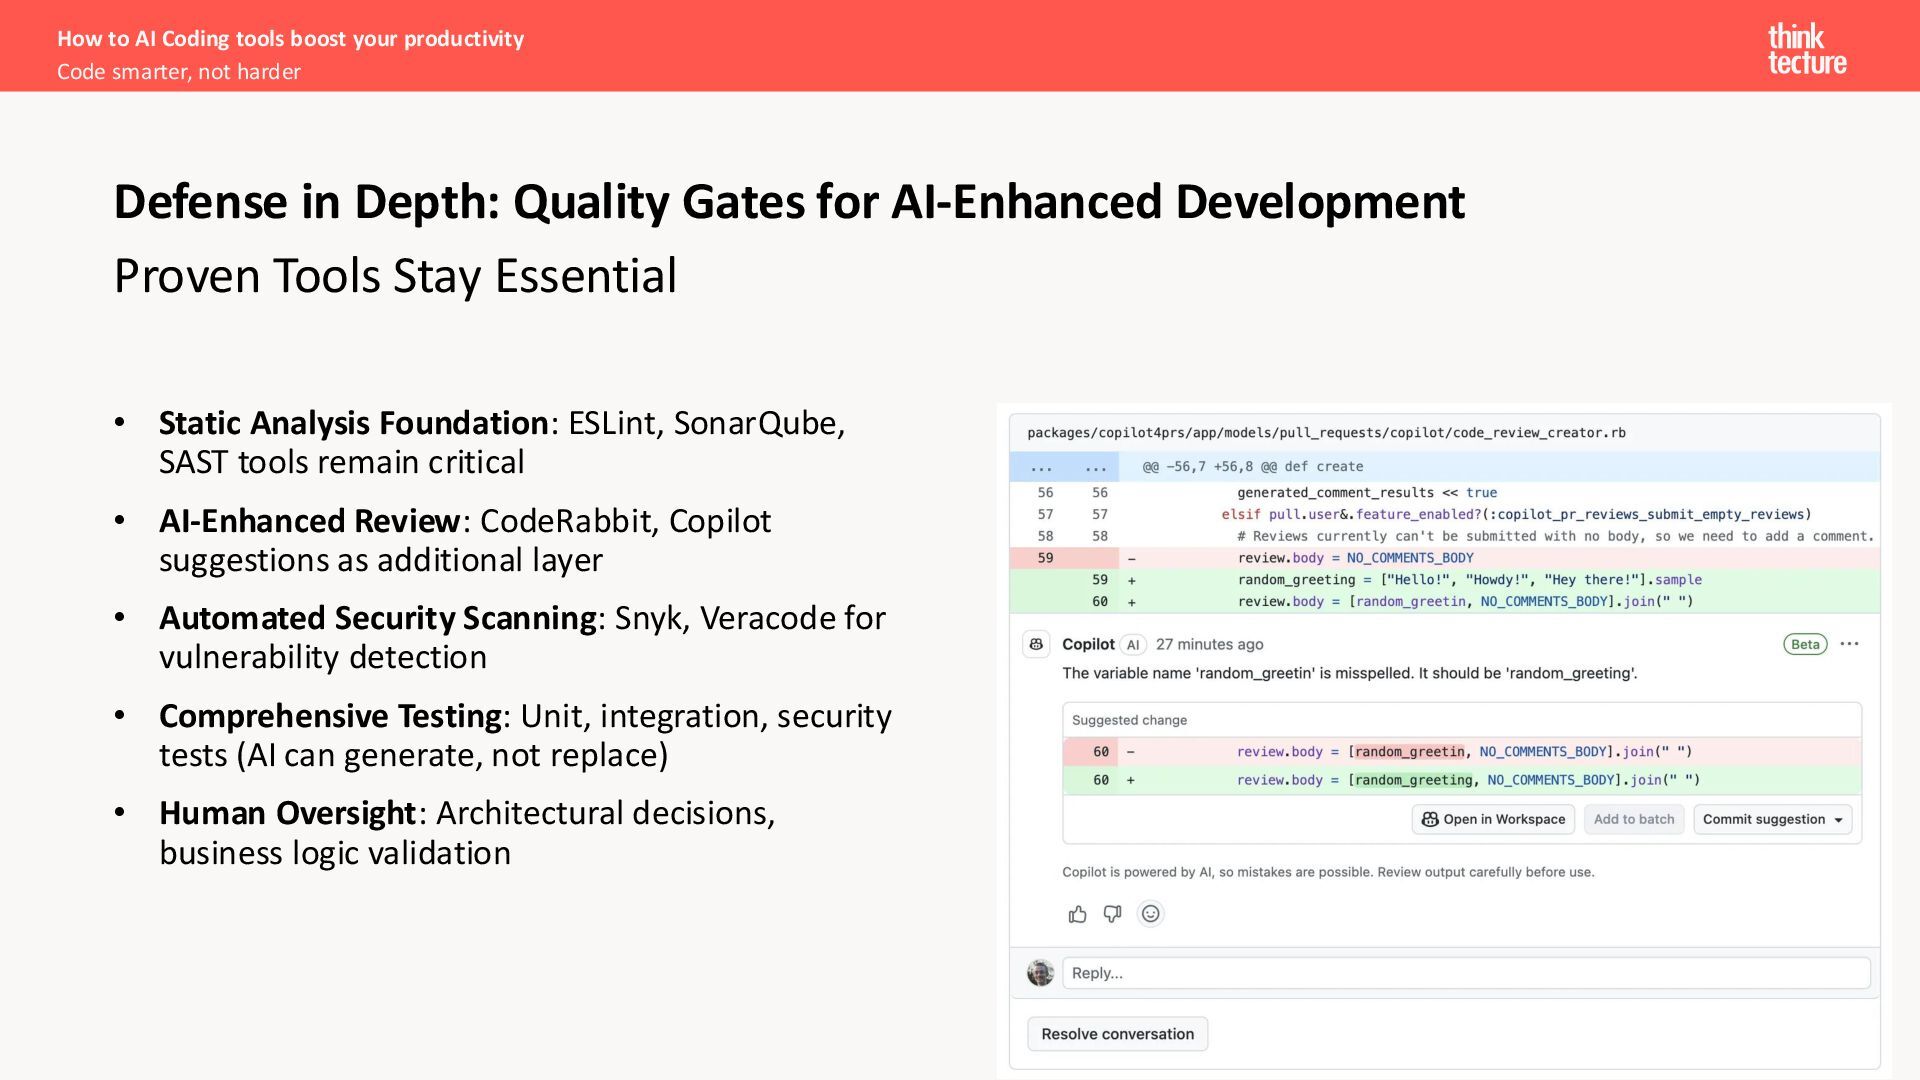Open the emoji reaction picker
The width and height of the screenshot is (1920, 1080).
tap(1151, 914)
